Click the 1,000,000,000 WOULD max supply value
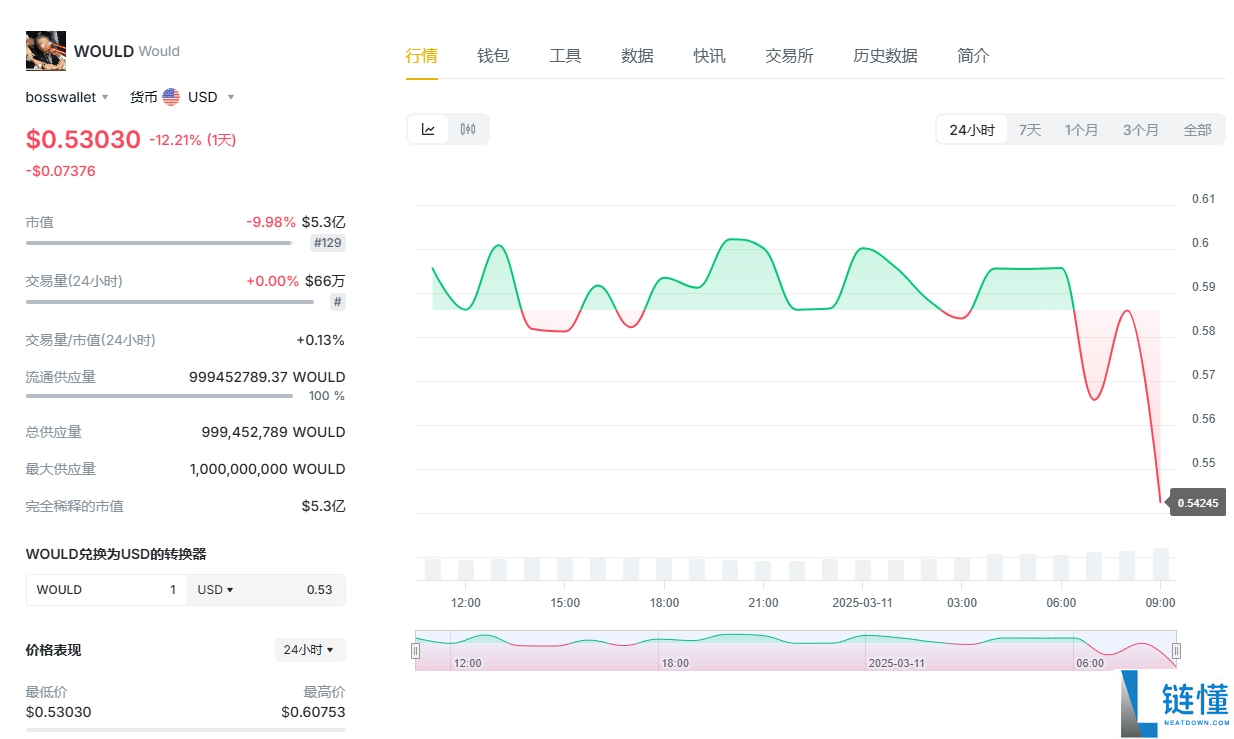Image resolution: width=1234 pixels, height=739 pixels. [267, 469]
